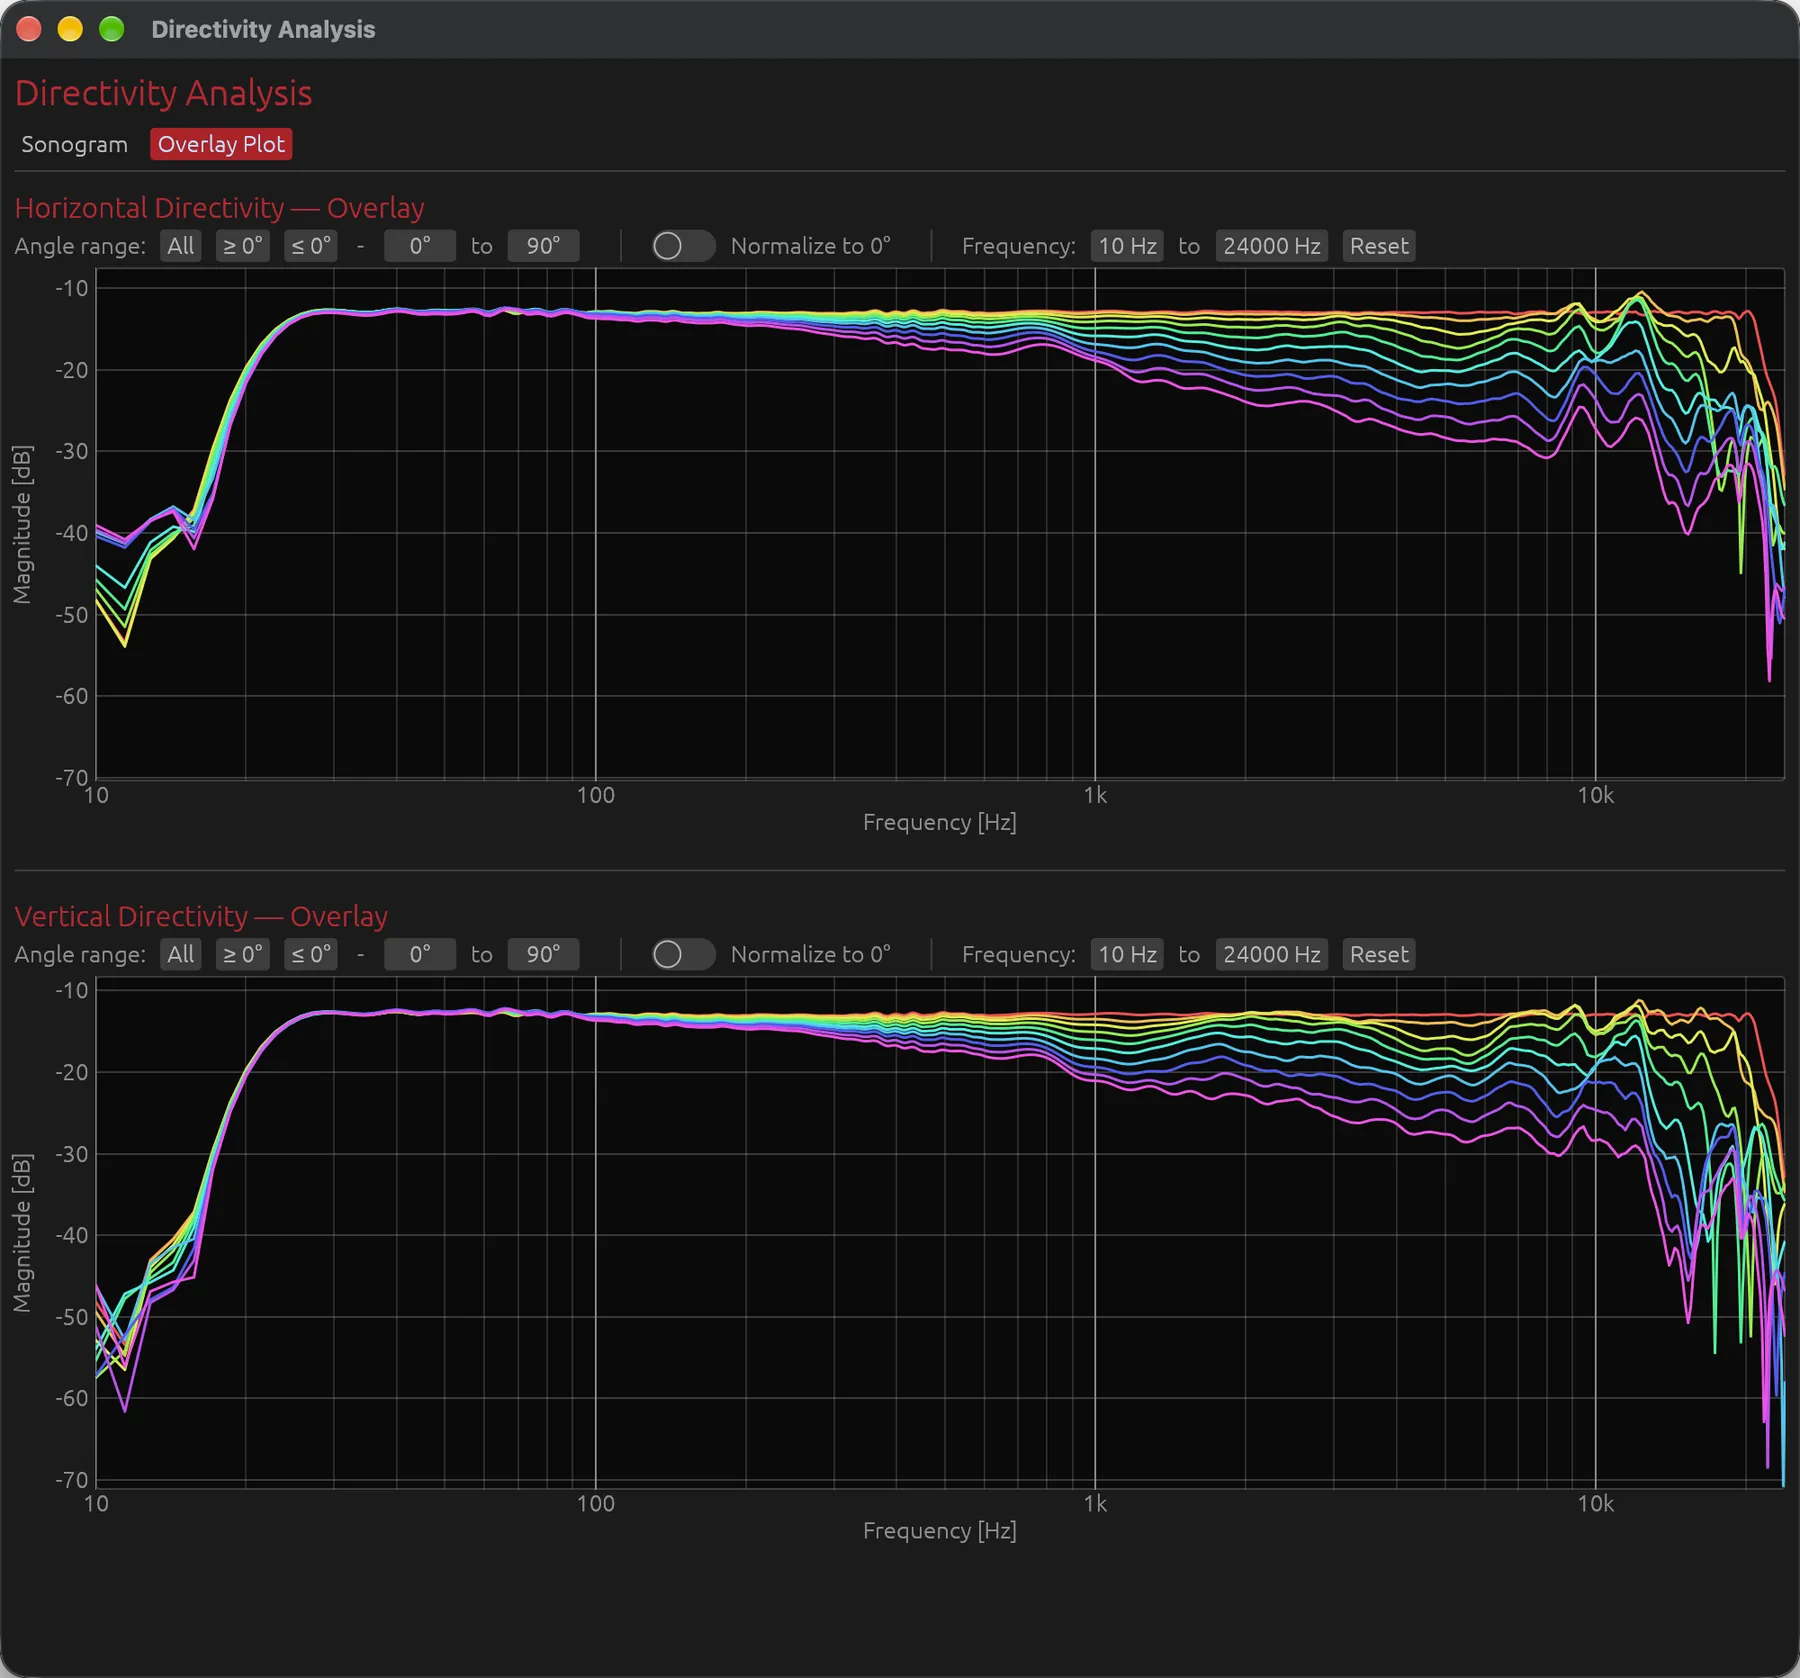The width and height of the screenshot is (1800, 1678).
Task: Toggle Normalize to 0° in Vertical Directivity
Action: click(x=683, y=954)
